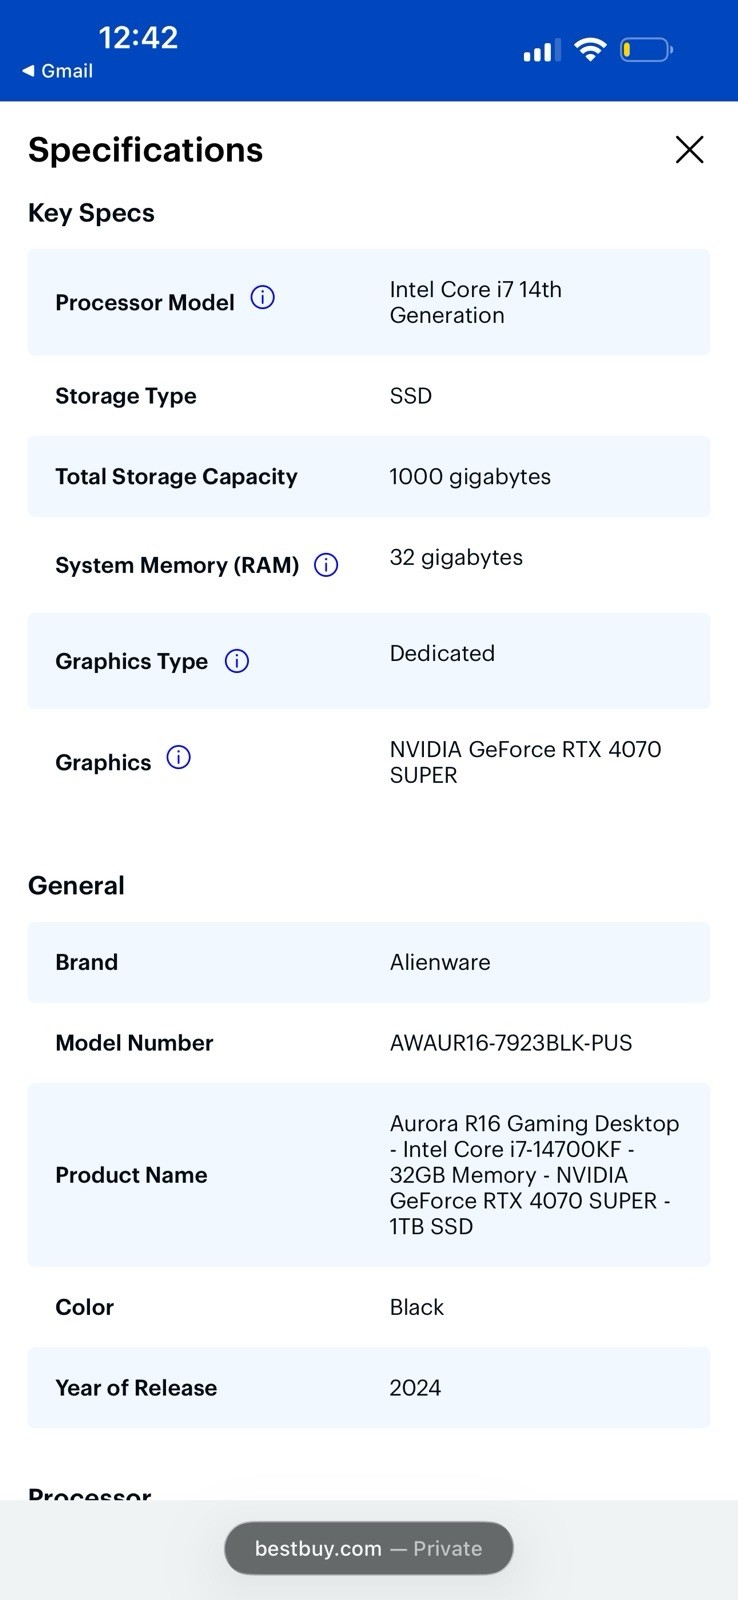Viewport: 738px width, 1600px height.
Task: Tap the Total Storage Capacity row
Action: pyautogui.click(x=369, y=476)
